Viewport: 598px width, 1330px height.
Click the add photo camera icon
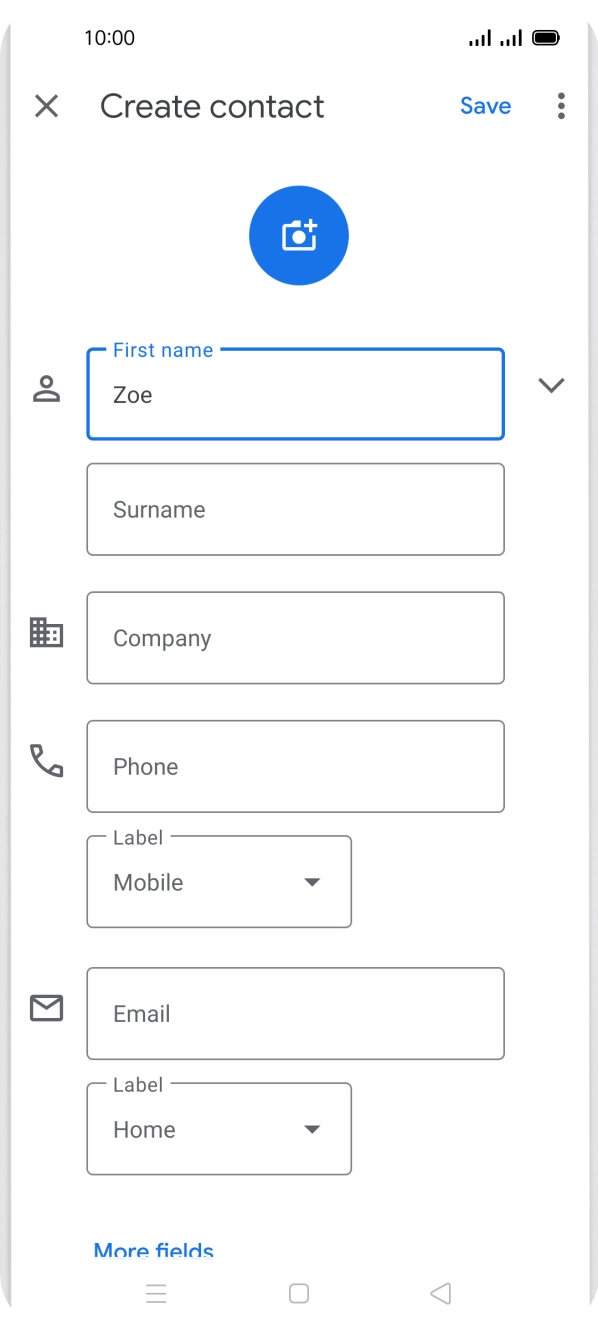[x=298, y=235]
